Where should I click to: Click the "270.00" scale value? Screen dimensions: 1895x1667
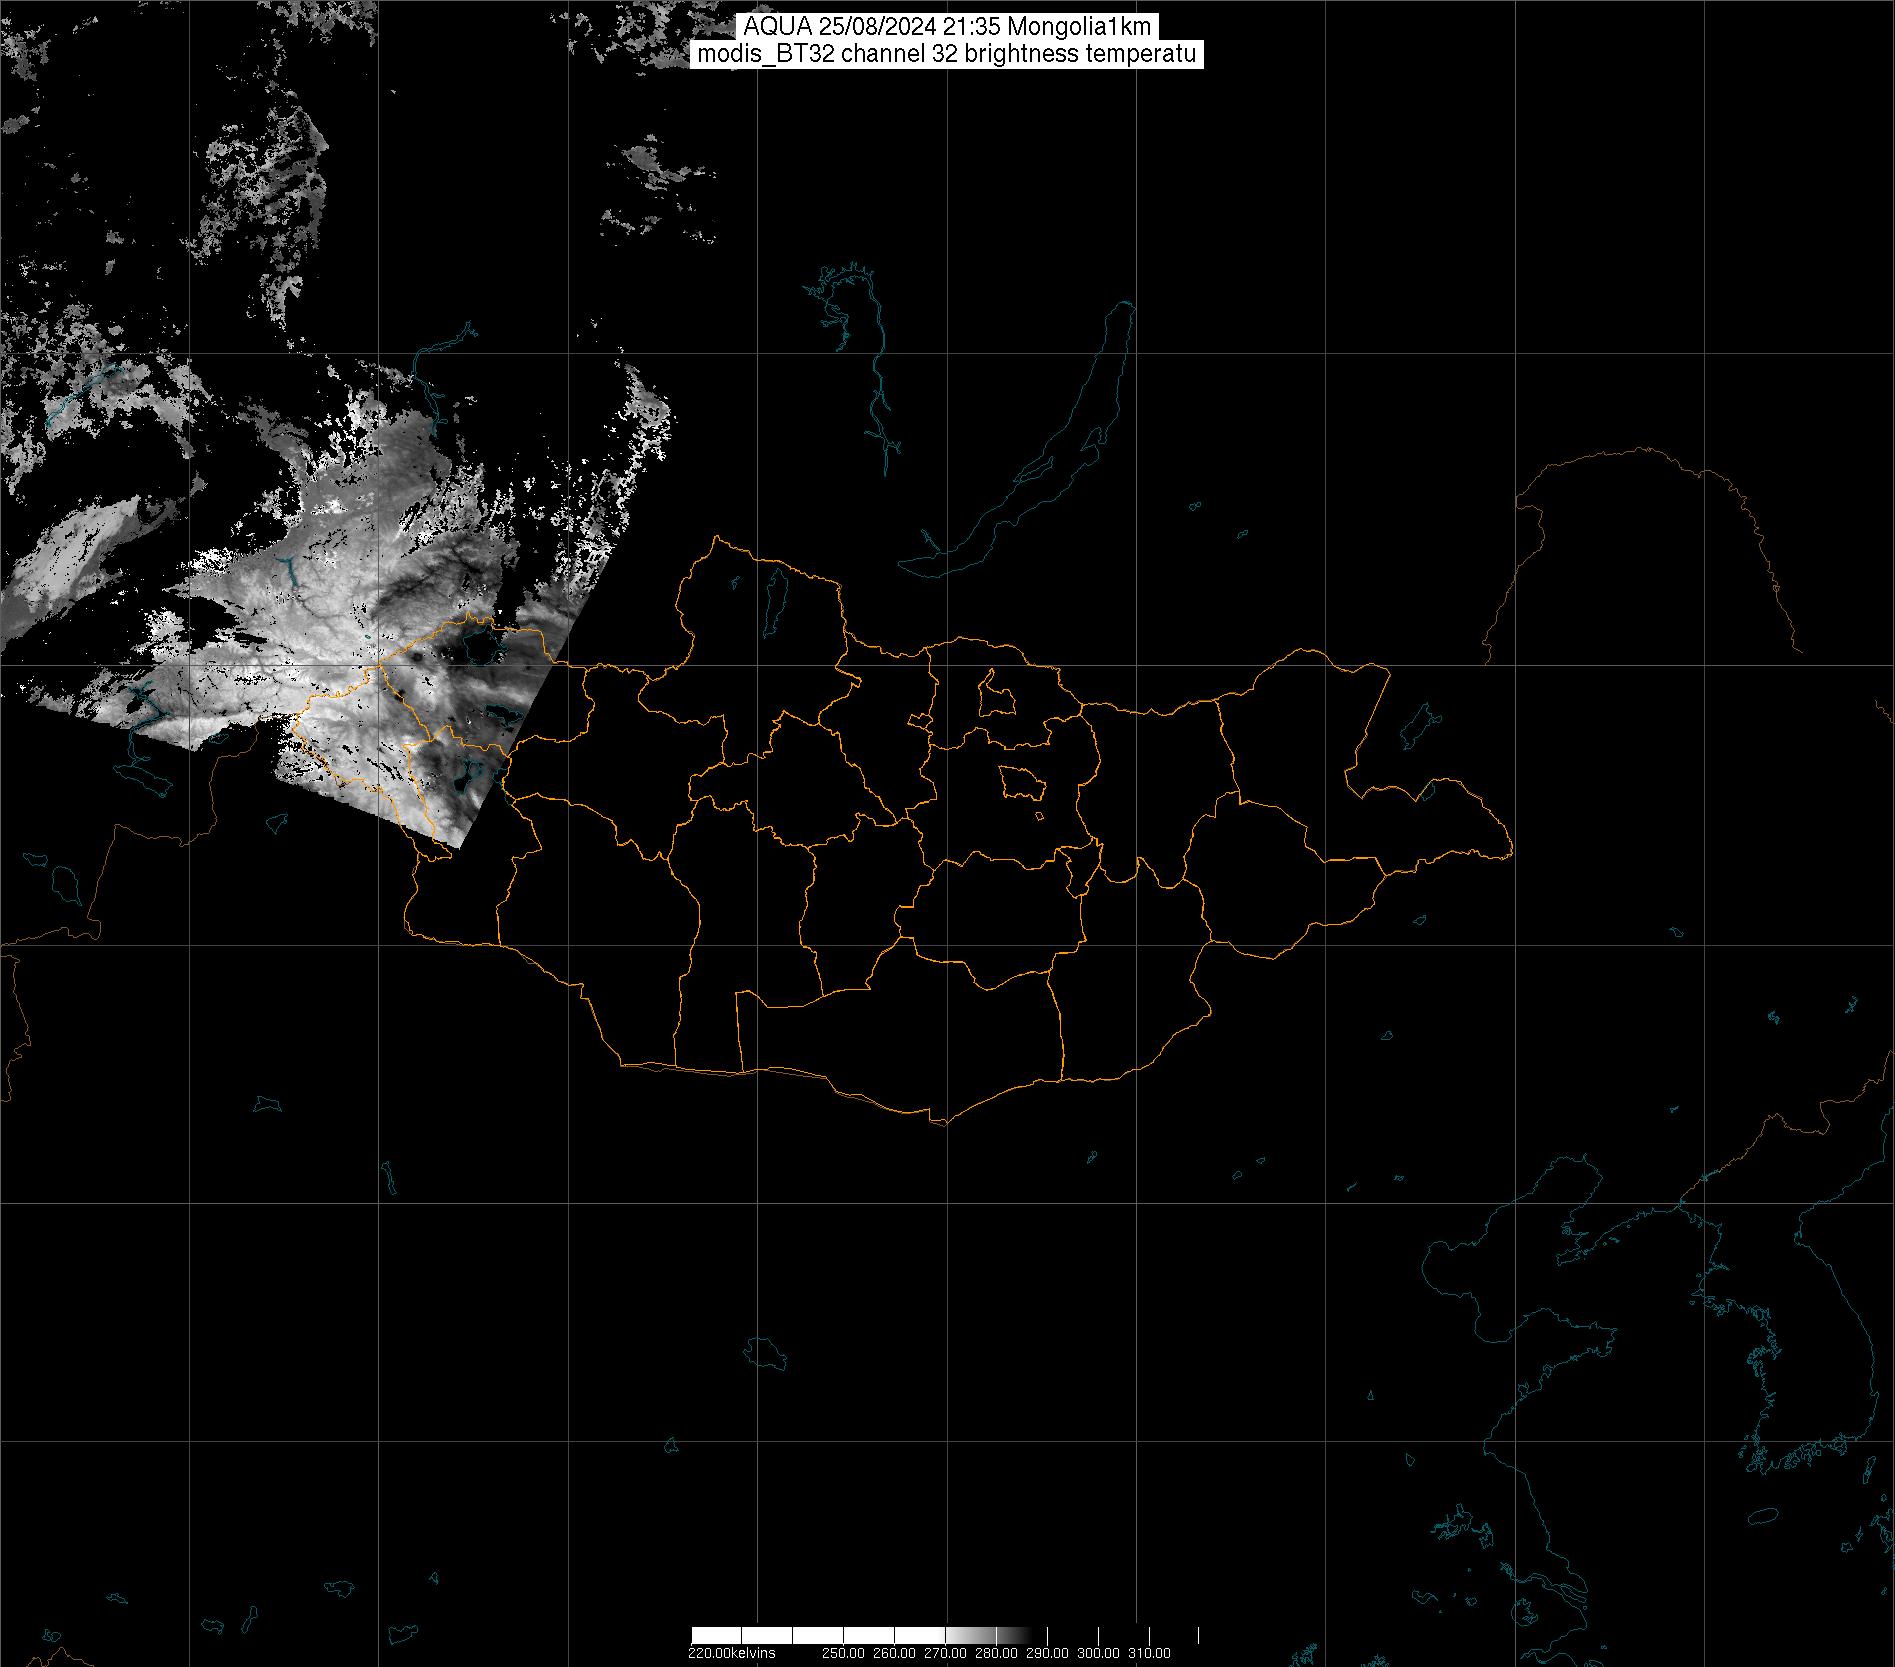(x=946, y=1653)
